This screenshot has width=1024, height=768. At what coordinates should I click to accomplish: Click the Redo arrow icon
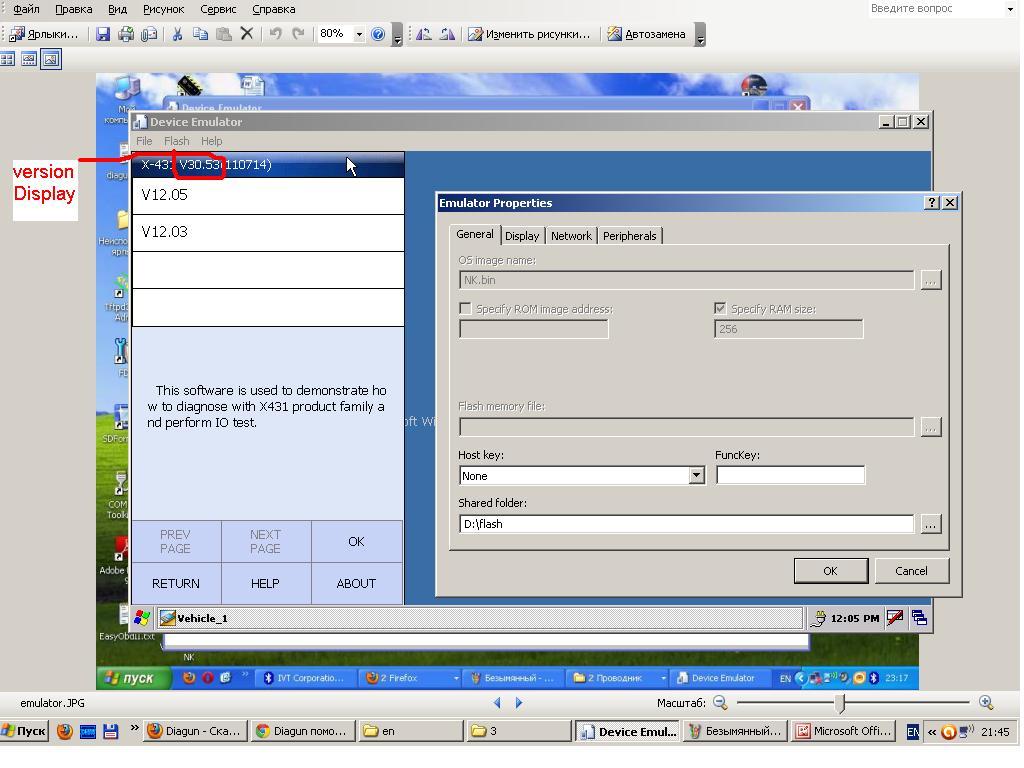298,34
